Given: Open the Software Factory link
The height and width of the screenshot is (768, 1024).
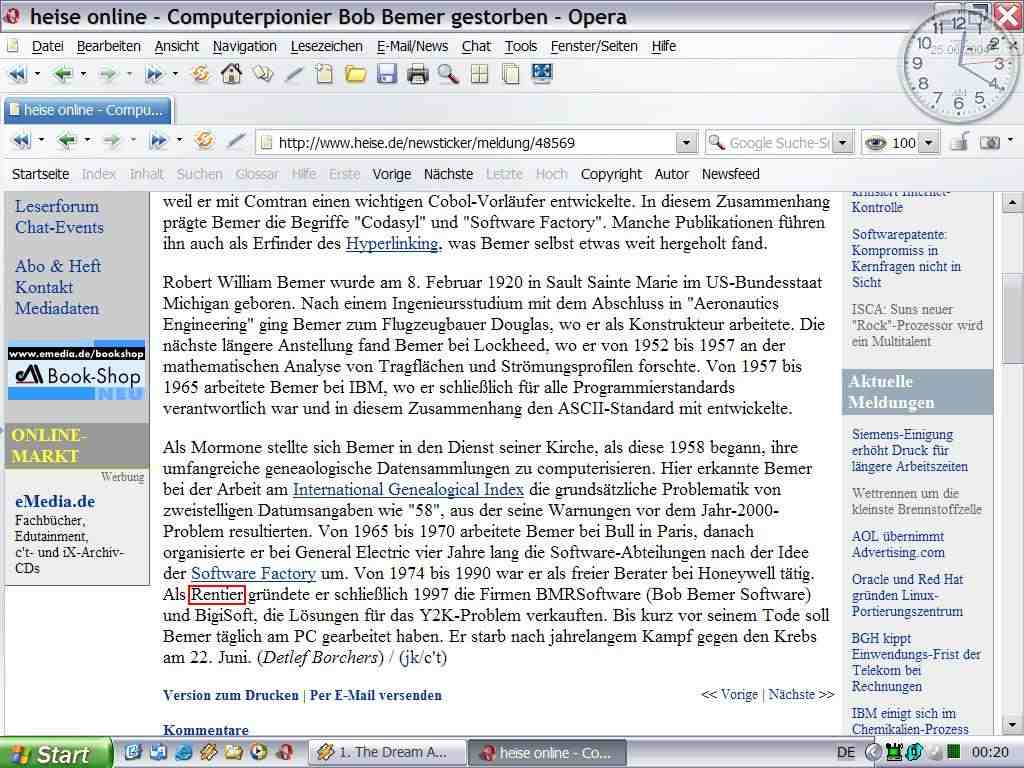Looking at the screenshot, I should click(x=253, y=573).
